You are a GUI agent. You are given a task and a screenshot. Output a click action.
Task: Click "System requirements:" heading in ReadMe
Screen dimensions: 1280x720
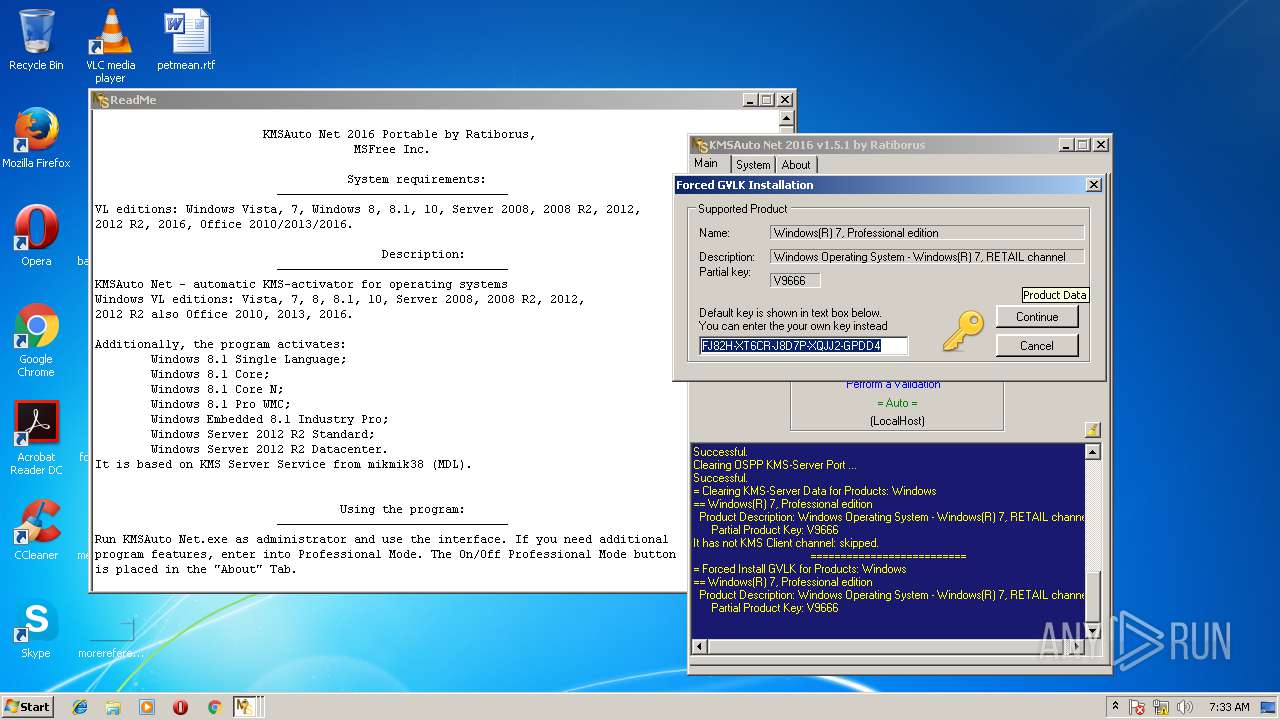coord(416,180)
